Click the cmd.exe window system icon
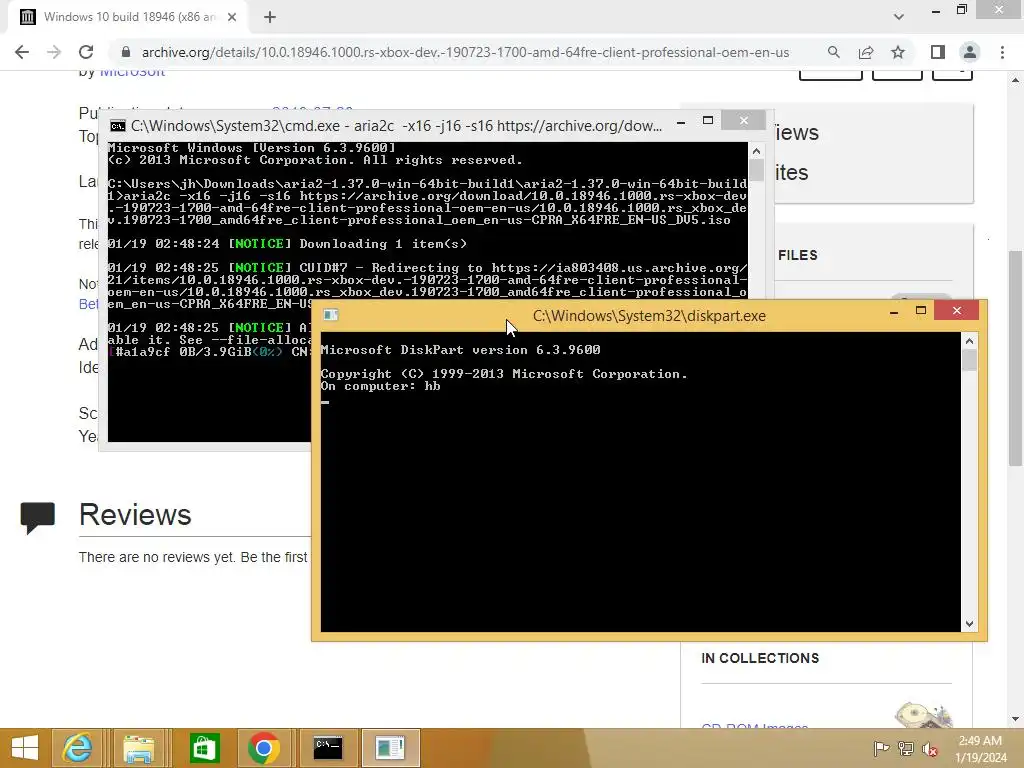 coord(118,126)
